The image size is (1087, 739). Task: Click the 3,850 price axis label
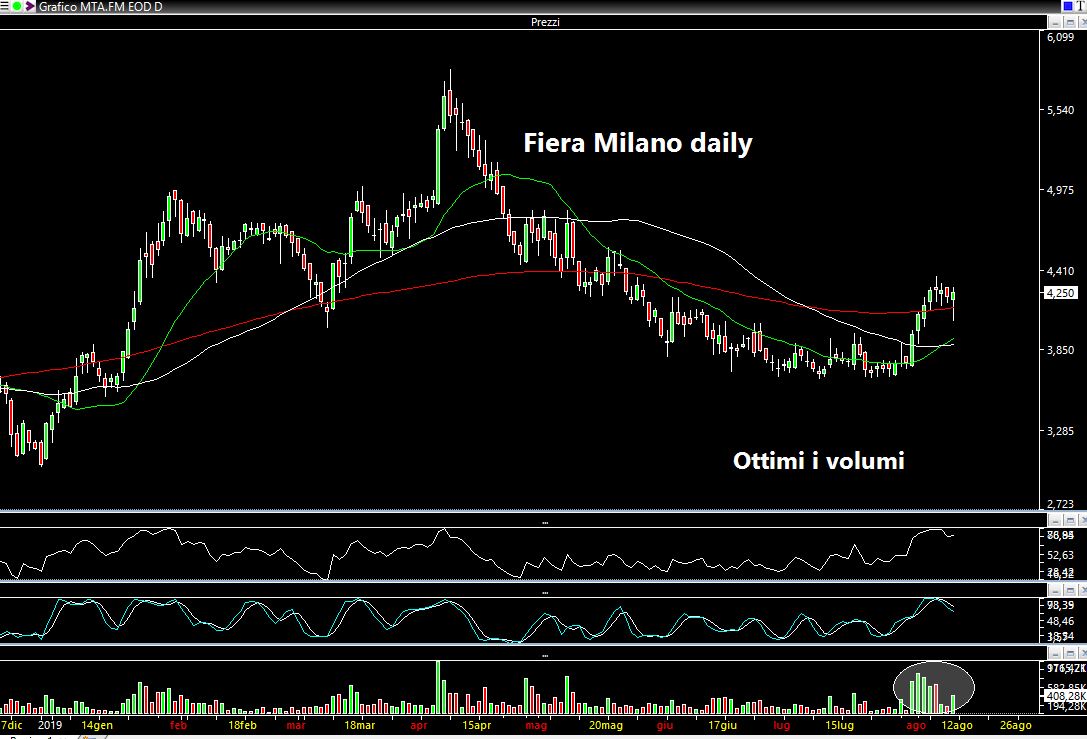(1061, 350)
